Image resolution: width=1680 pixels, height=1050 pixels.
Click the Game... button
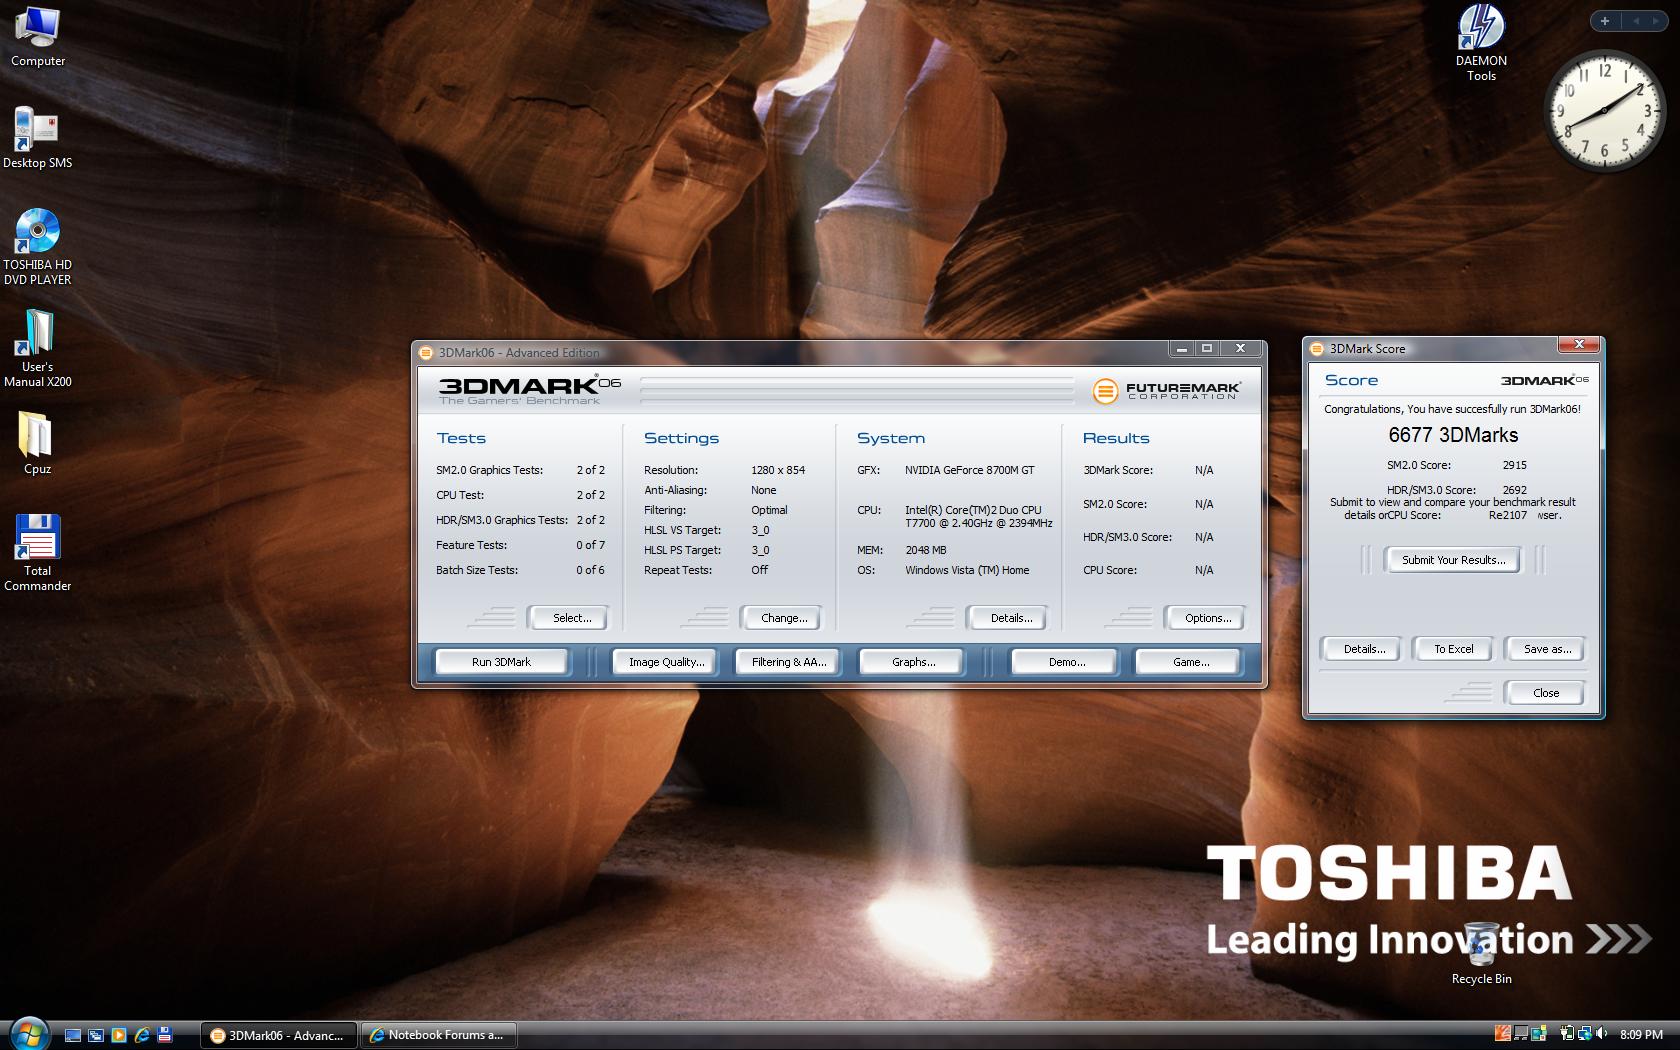click(x=1190, y=662)
